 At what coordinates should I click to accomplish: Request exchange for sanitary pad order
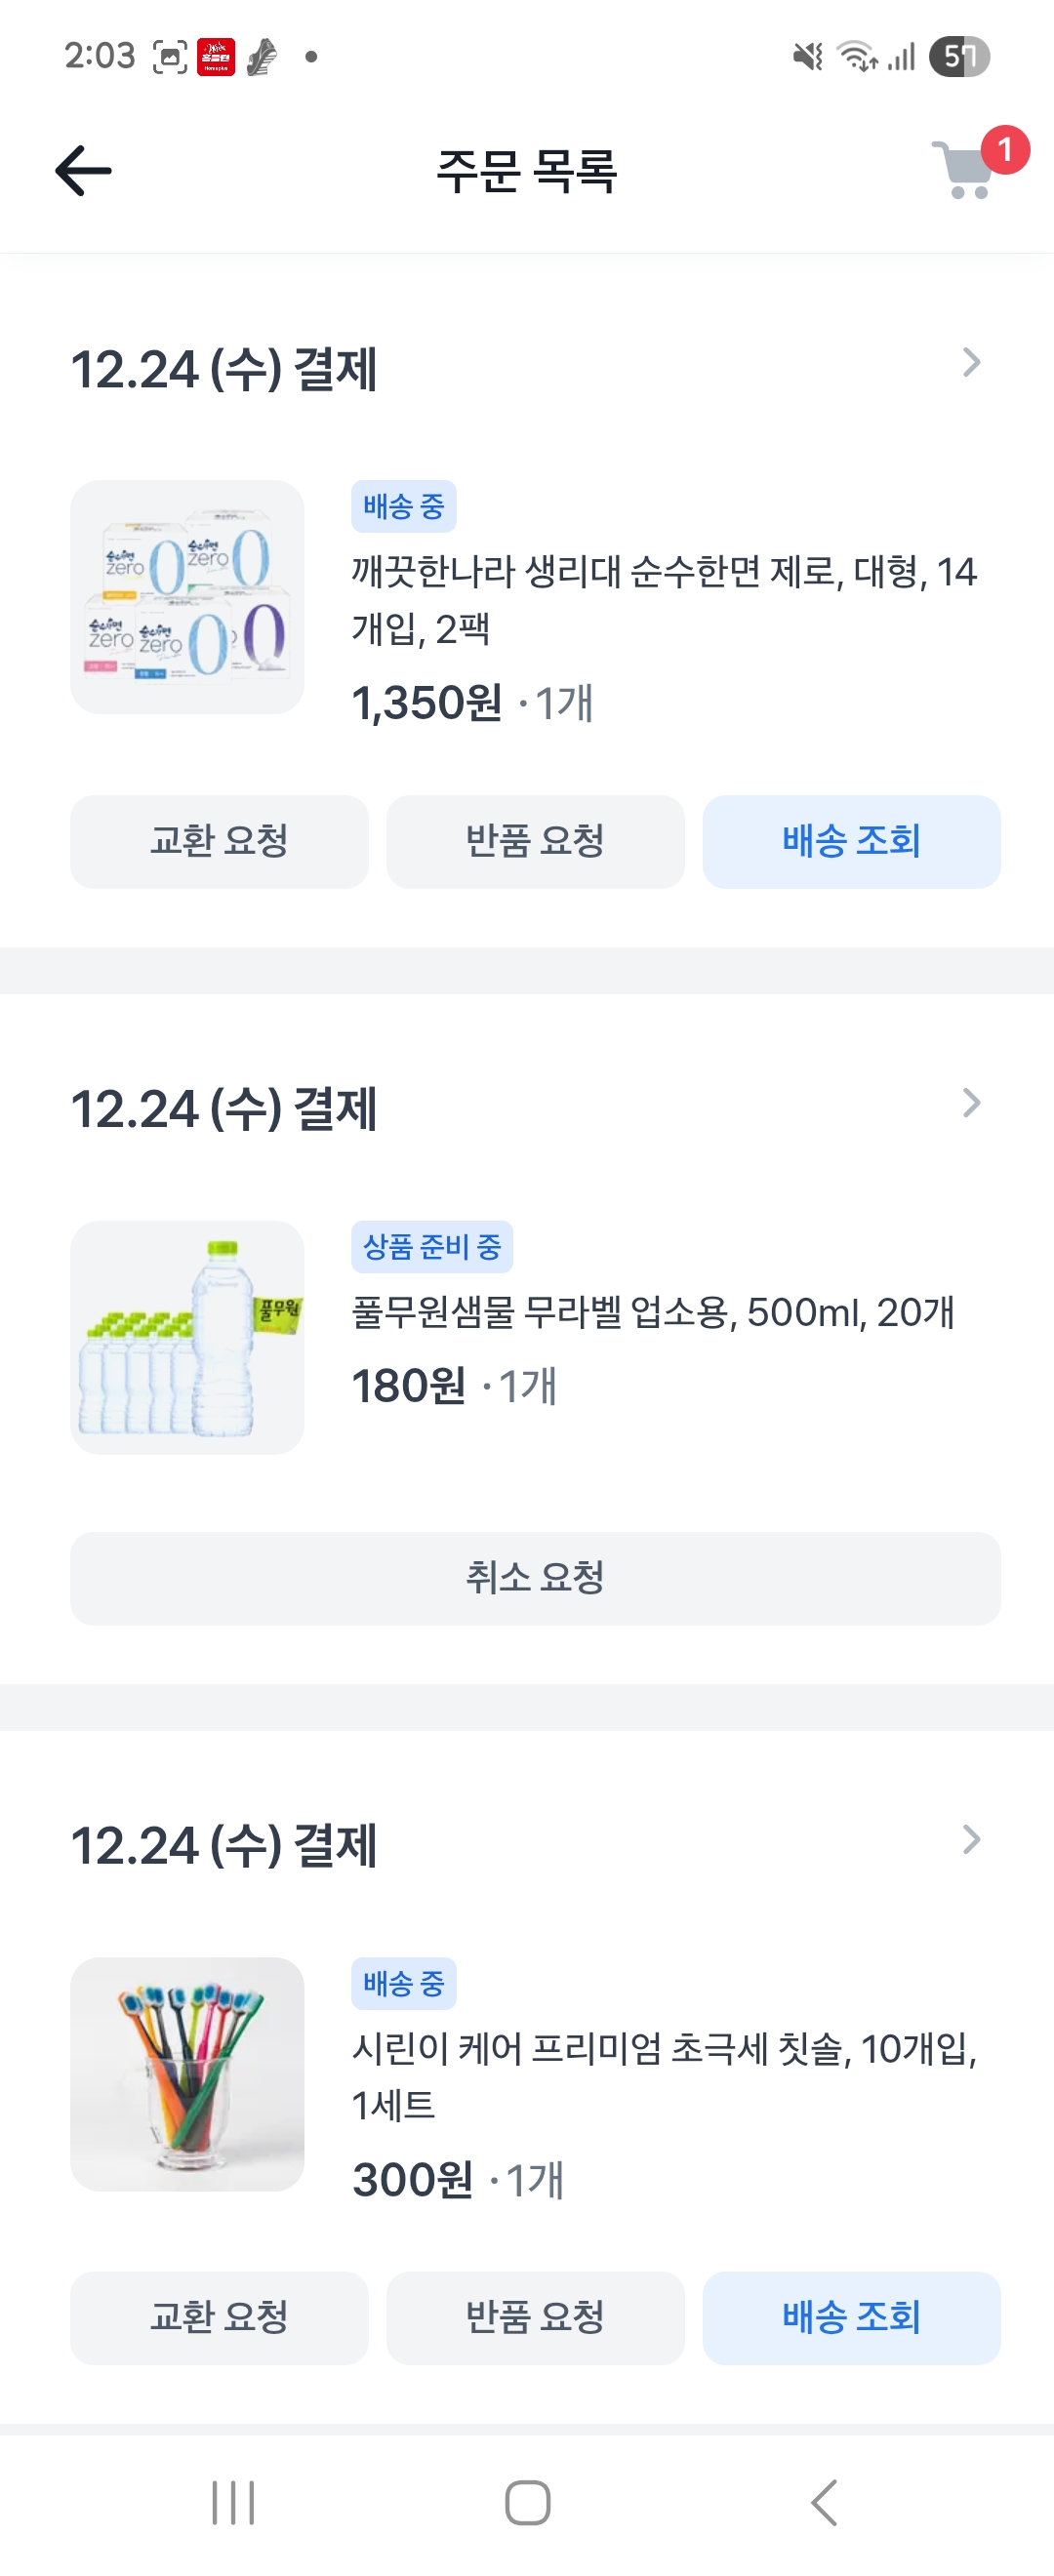click(219, 841)
